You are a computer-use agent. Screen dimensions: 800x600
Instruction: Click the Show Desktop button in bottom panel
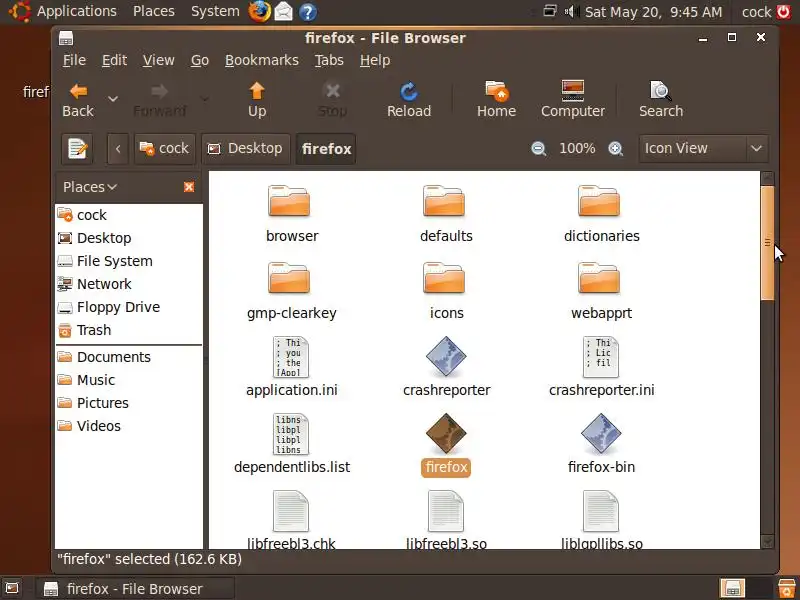click(x=12, y=588)
